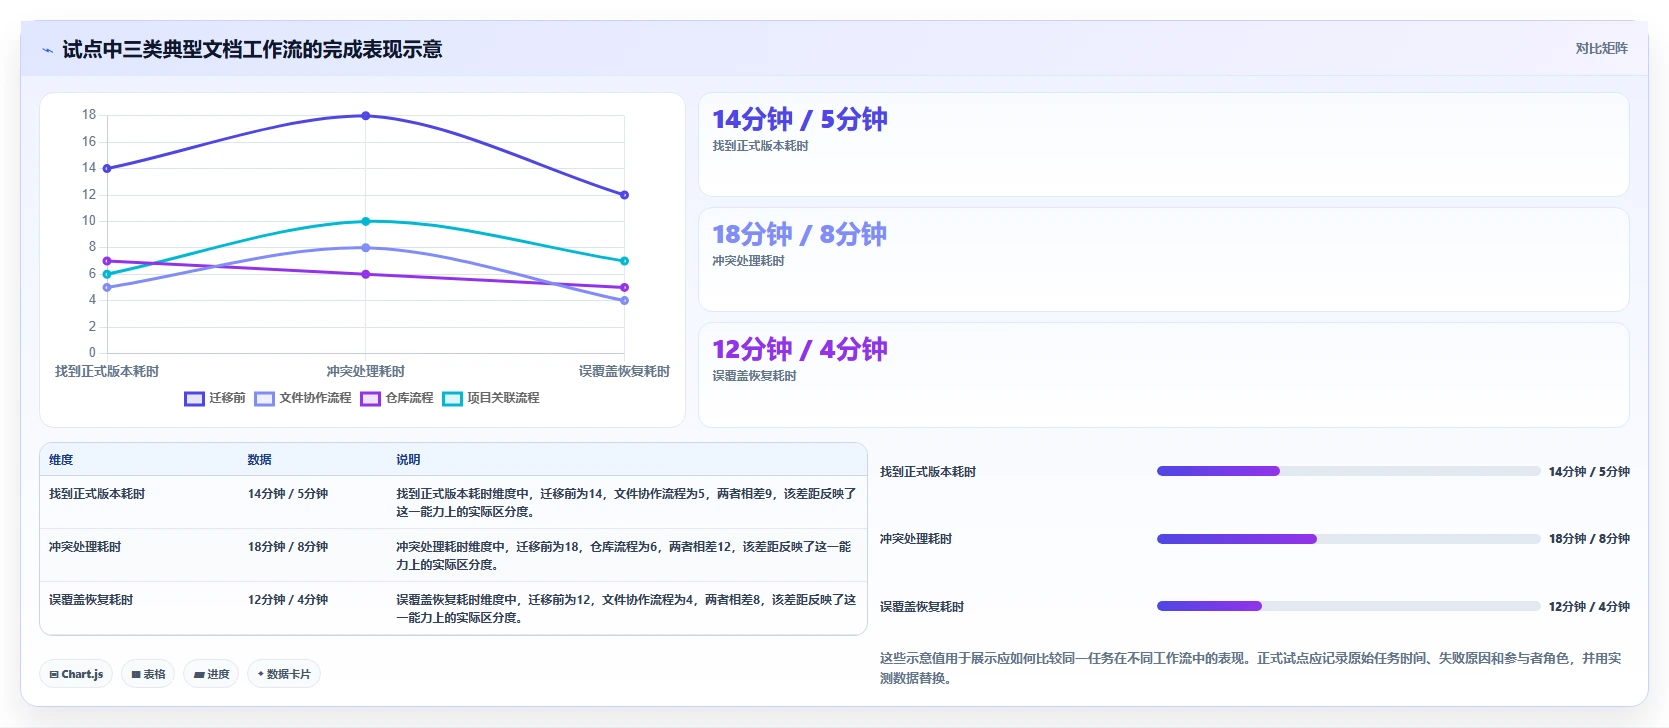Click the 误覆盖恢复耗时 progress bar
The height and width of the screenshot is (728, 1669).
point(1348,606)
